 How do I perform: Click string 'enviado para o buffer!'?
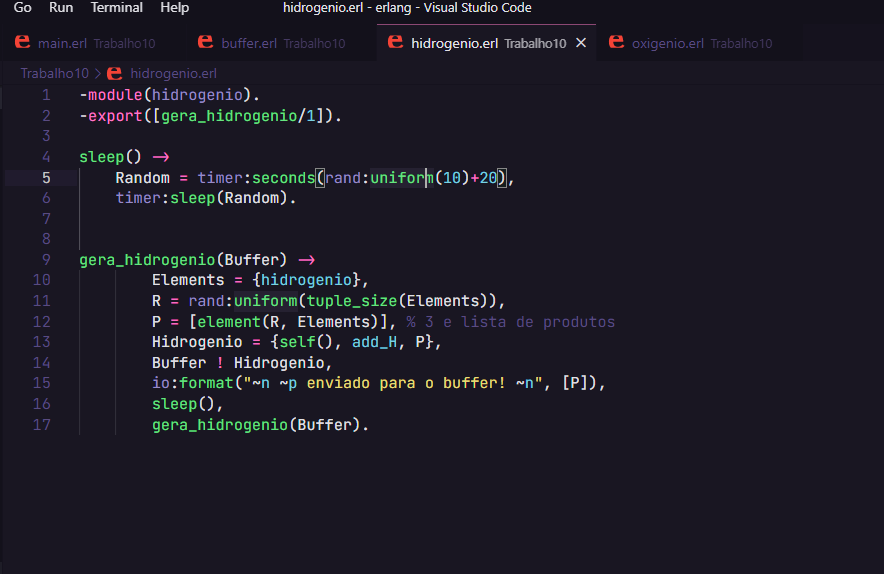[x=406, y=383]
